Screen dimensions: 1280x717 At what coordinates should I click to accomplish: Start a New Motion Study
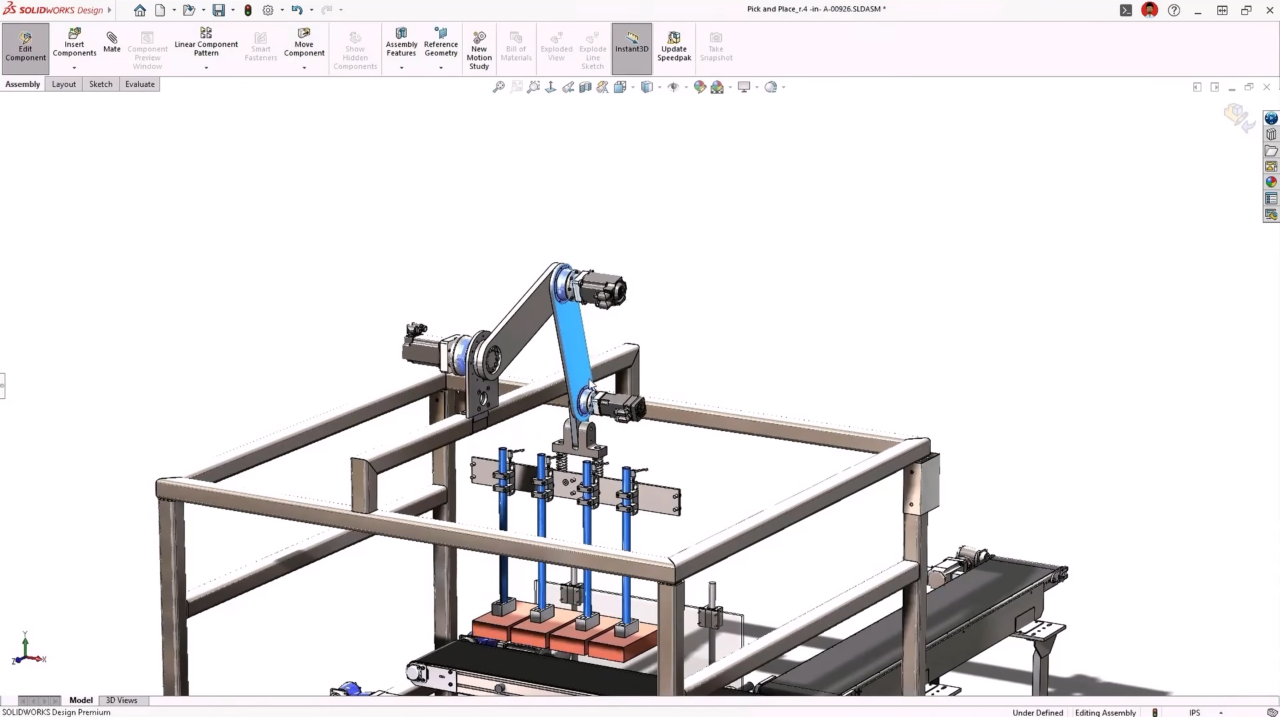pyautogui.click(x=479, y=50)
